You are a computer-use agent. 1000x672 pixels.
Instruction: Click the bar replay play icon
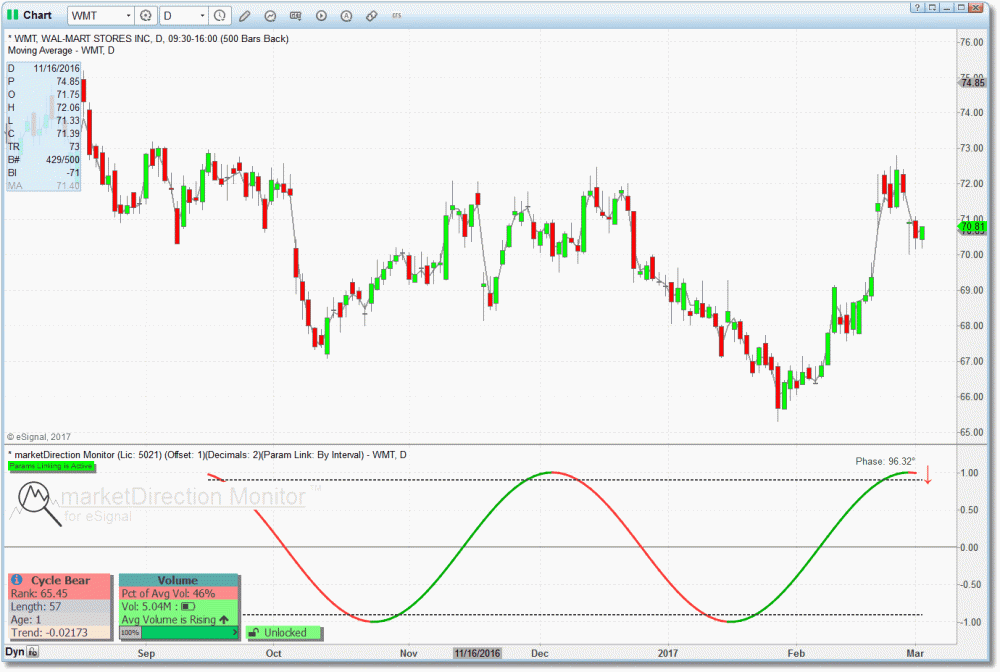[321, 16]
